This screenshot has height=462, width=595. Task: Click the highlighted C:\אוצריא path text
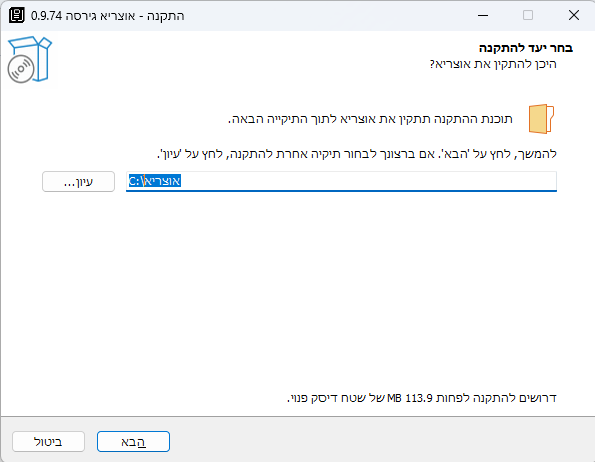[x=154, y=181]
